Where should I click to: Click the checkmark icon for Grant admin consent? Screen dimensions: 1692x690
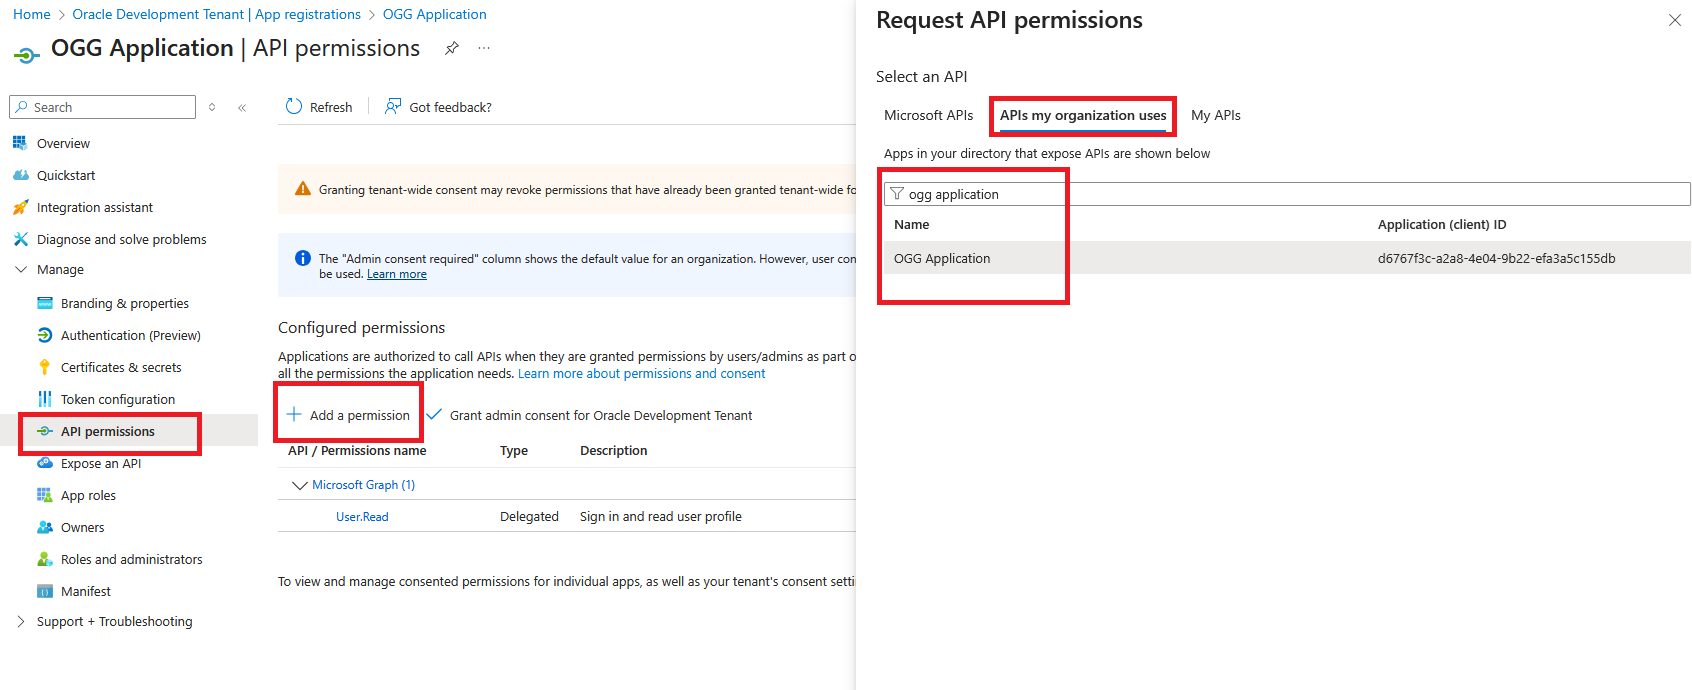434,414
